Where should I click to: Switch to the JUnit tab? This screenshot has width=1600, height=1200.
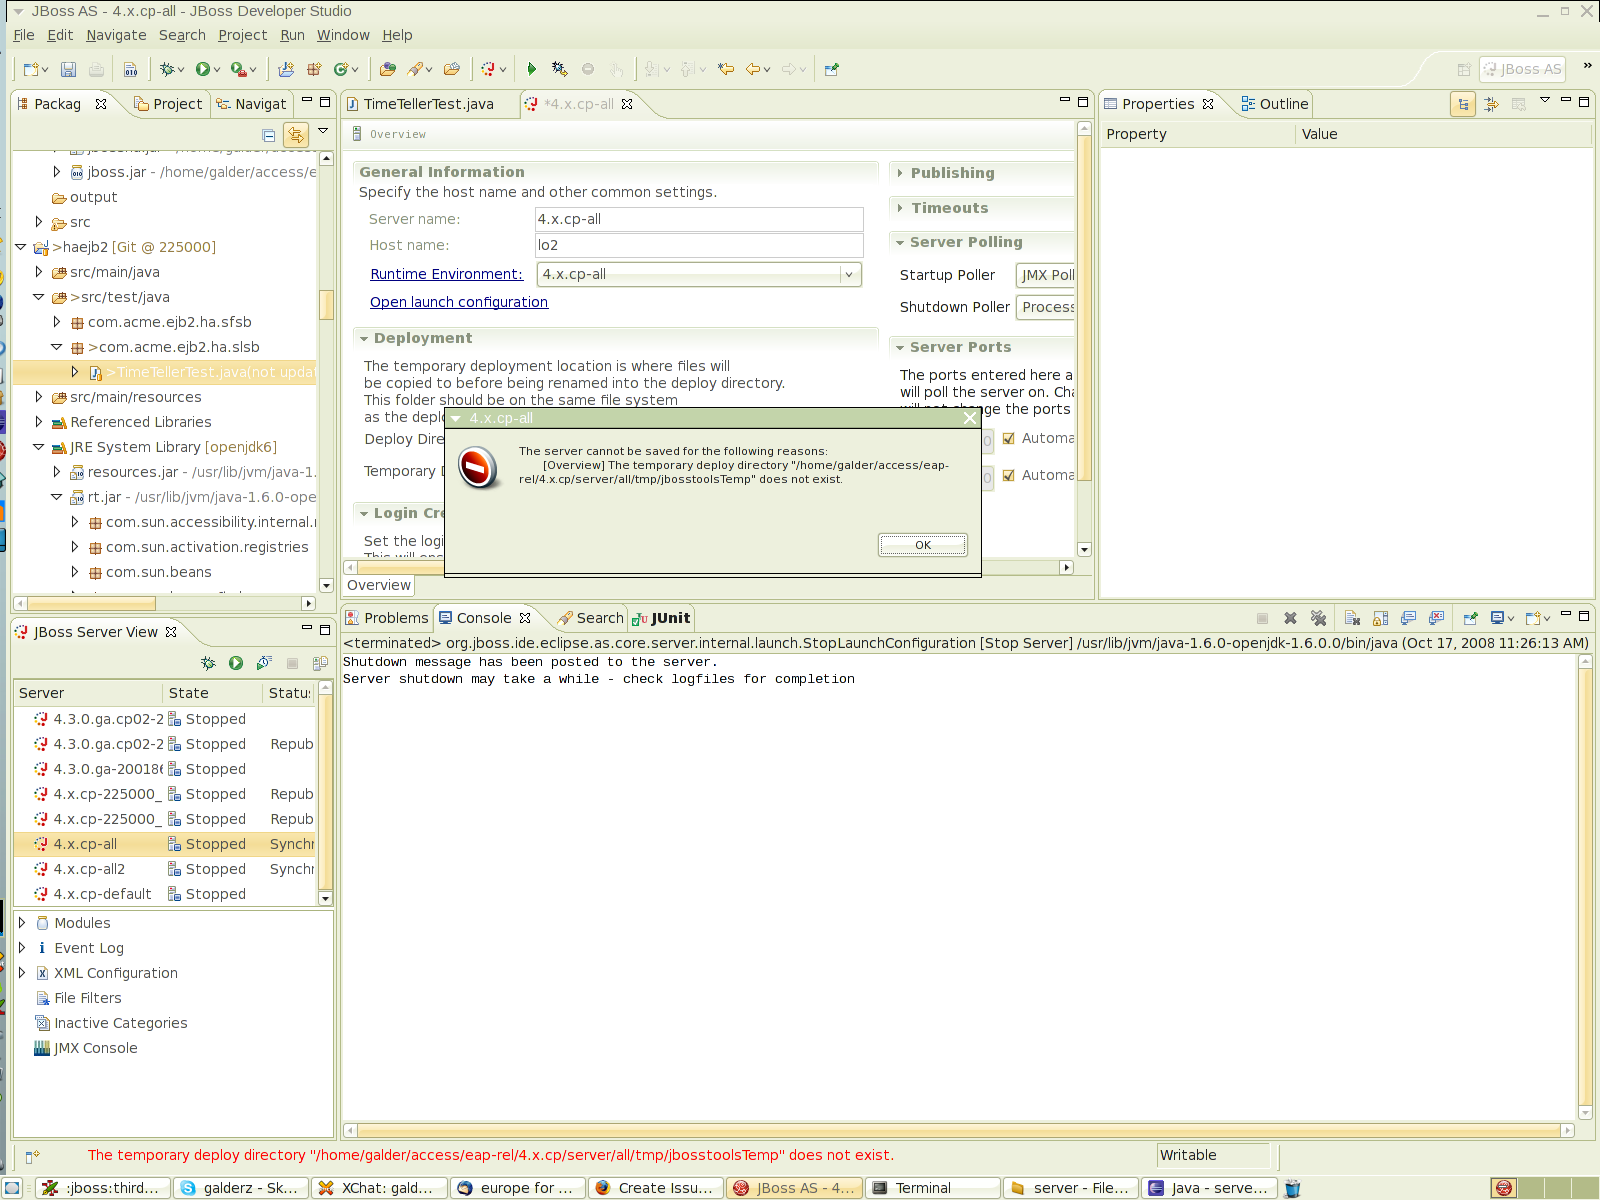pyautogui.click(x=661, y=618)
